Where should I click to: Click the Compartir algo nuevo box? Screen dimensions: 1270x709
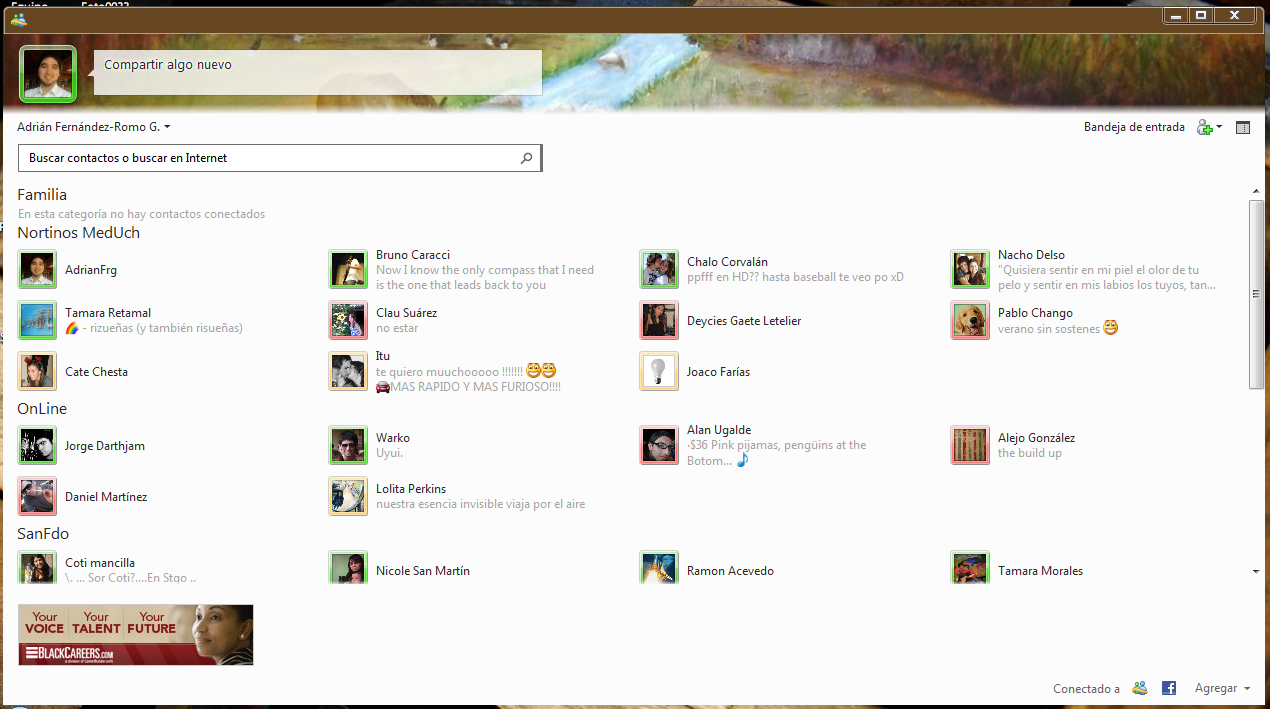tap(318, 72)
